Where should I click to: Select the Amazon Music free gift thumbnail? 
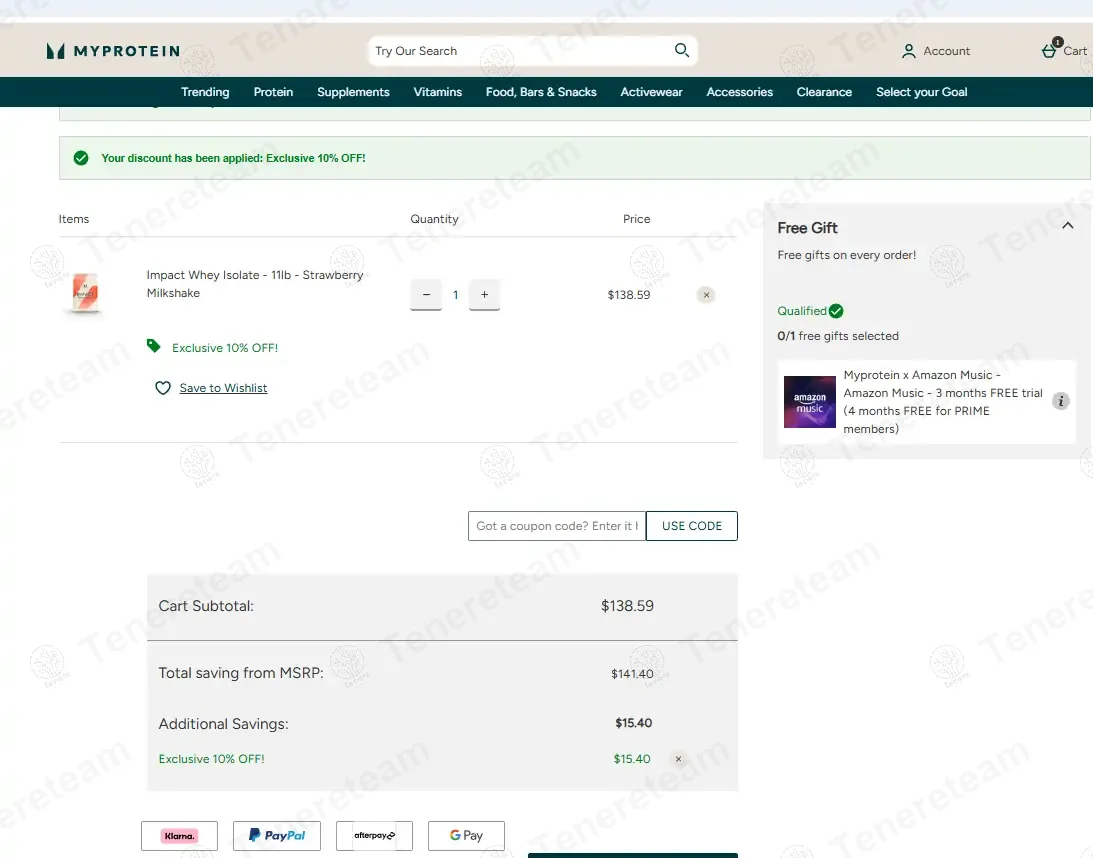(x=809, y=402)
